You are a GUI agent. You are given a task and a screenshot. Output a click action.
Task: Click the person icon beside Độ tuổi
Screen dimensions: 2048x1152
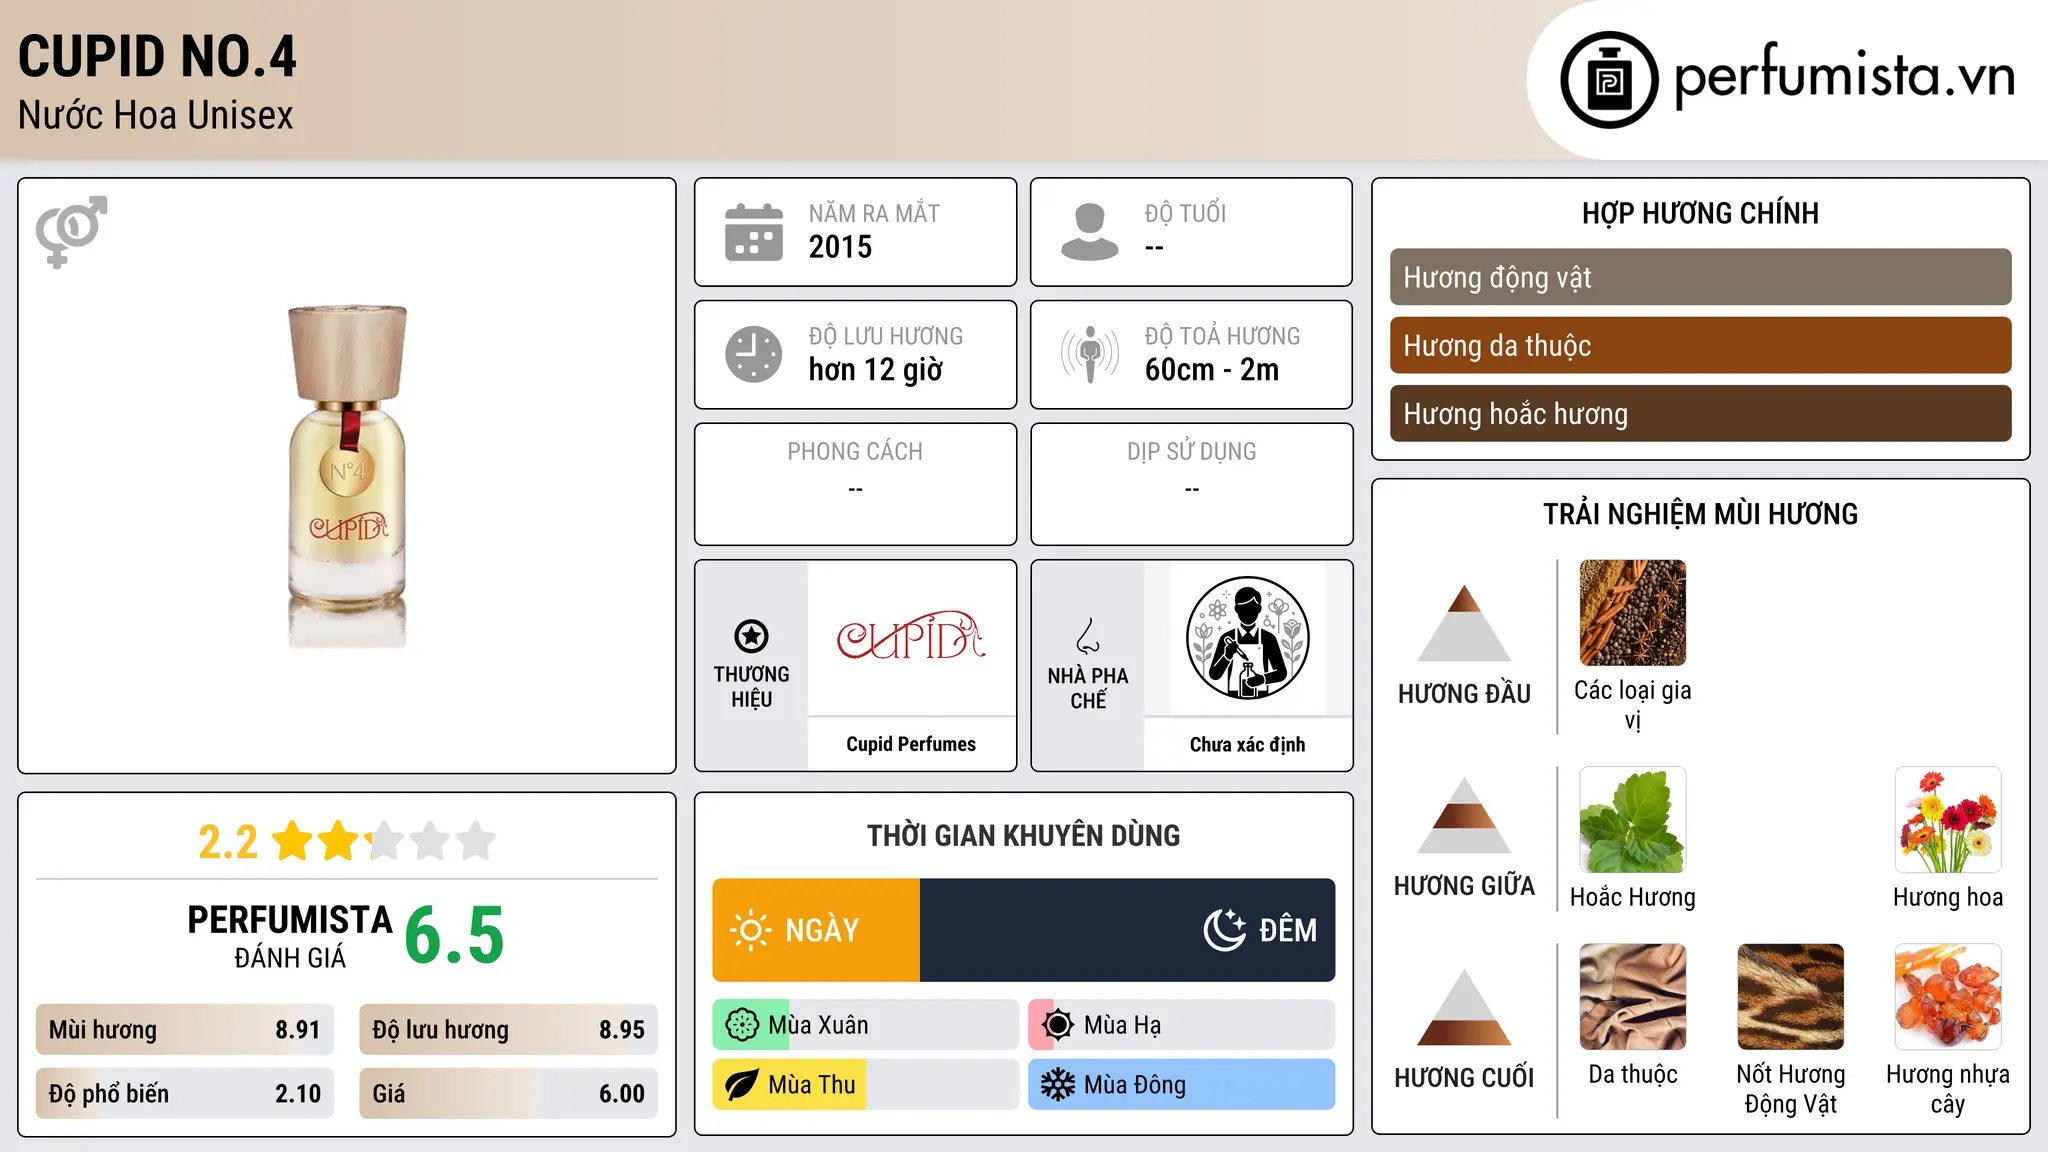[1090, 232]
